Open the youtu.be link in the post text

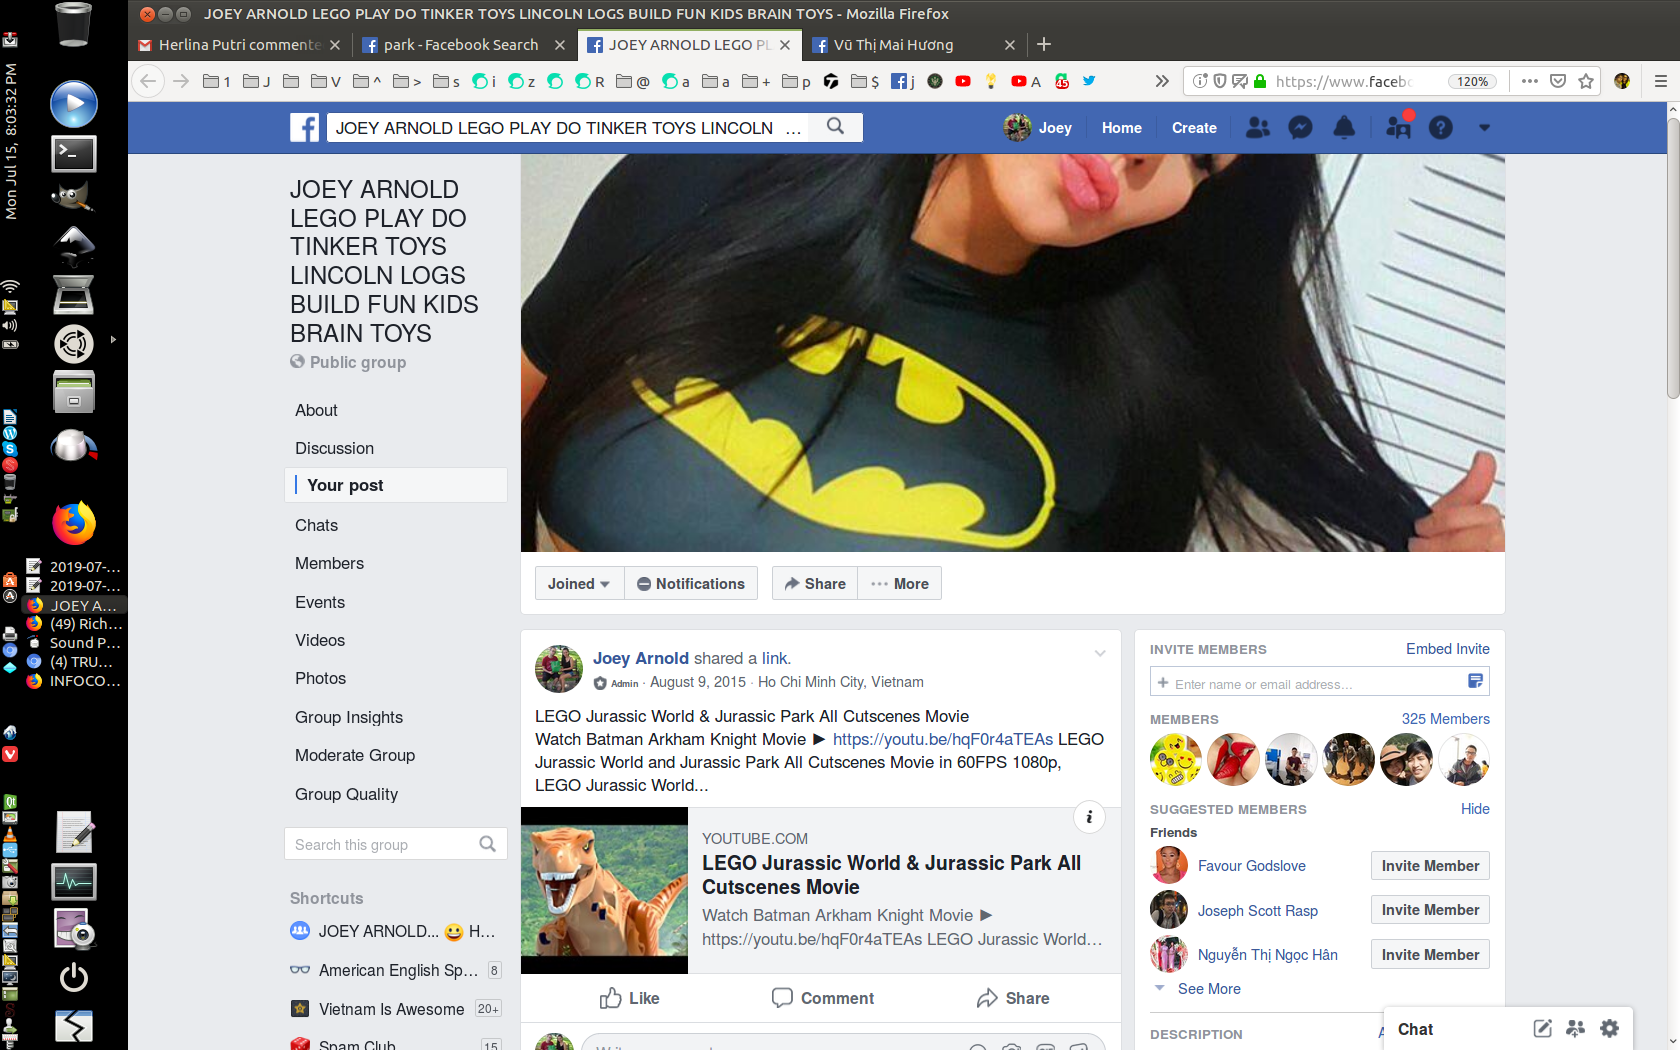click(942, 739)
